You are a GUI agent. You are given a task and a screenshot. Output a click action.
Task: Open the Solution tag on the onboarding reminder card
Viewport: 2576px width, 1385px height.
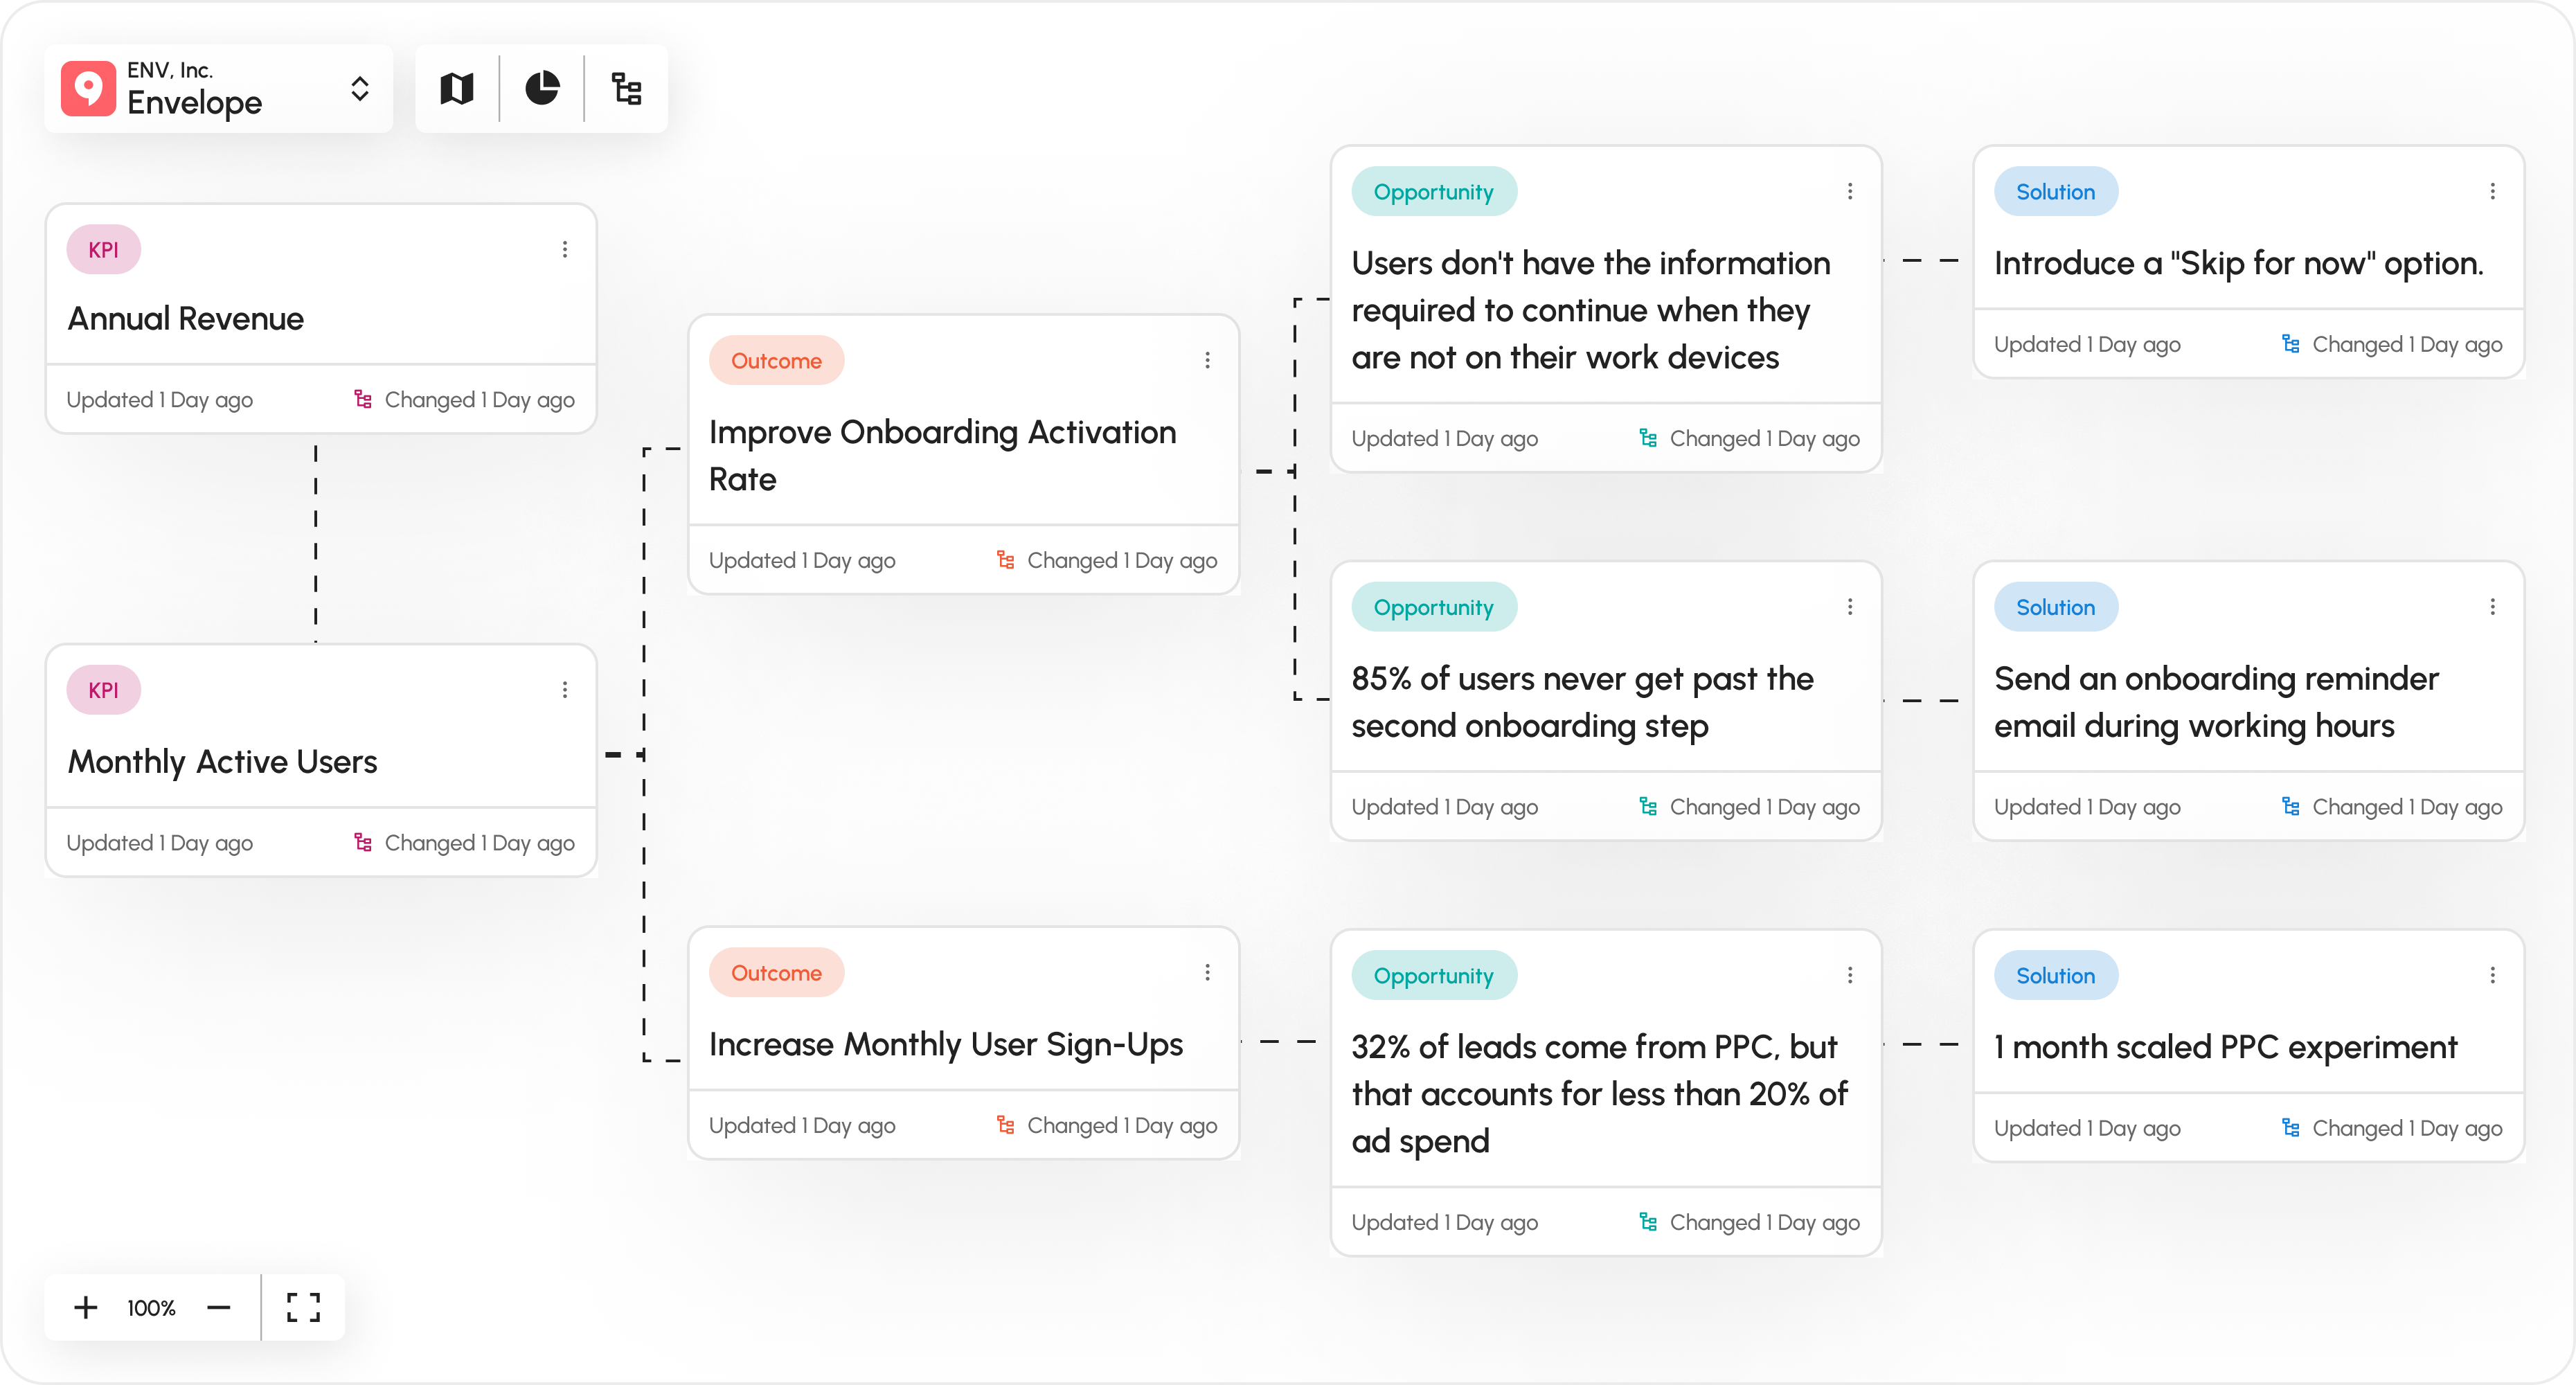point(2056,606)
